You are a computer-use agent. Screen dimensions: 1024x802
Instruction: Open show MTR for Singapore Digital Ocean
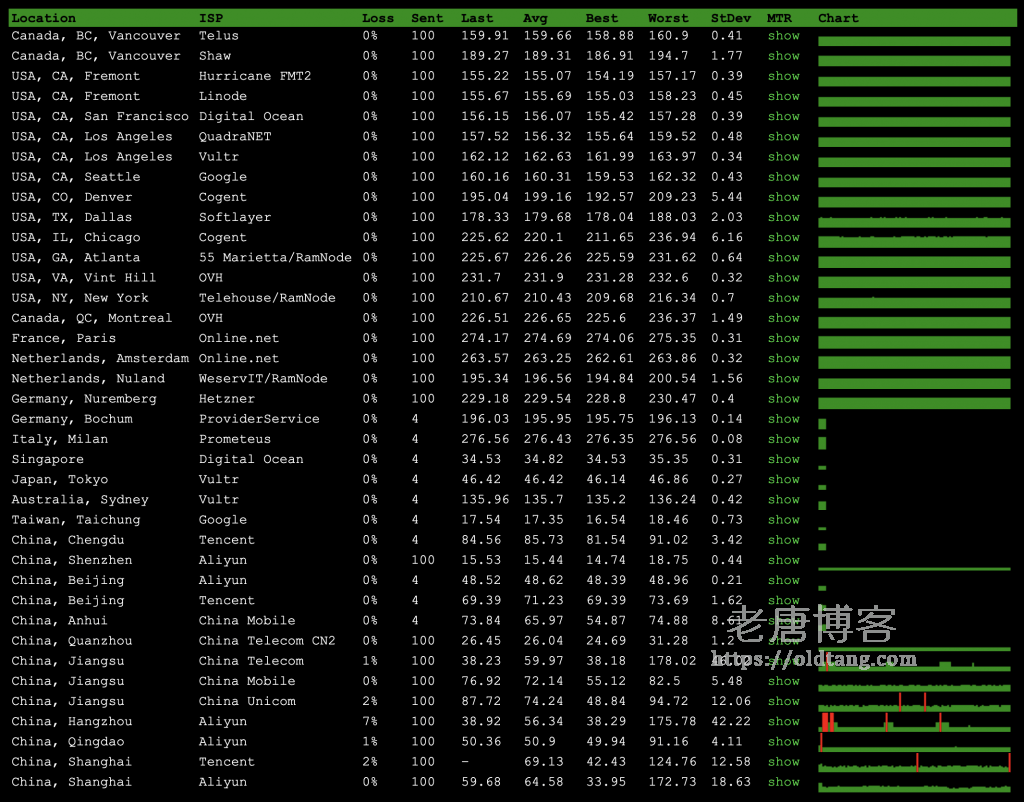[783, 460]
